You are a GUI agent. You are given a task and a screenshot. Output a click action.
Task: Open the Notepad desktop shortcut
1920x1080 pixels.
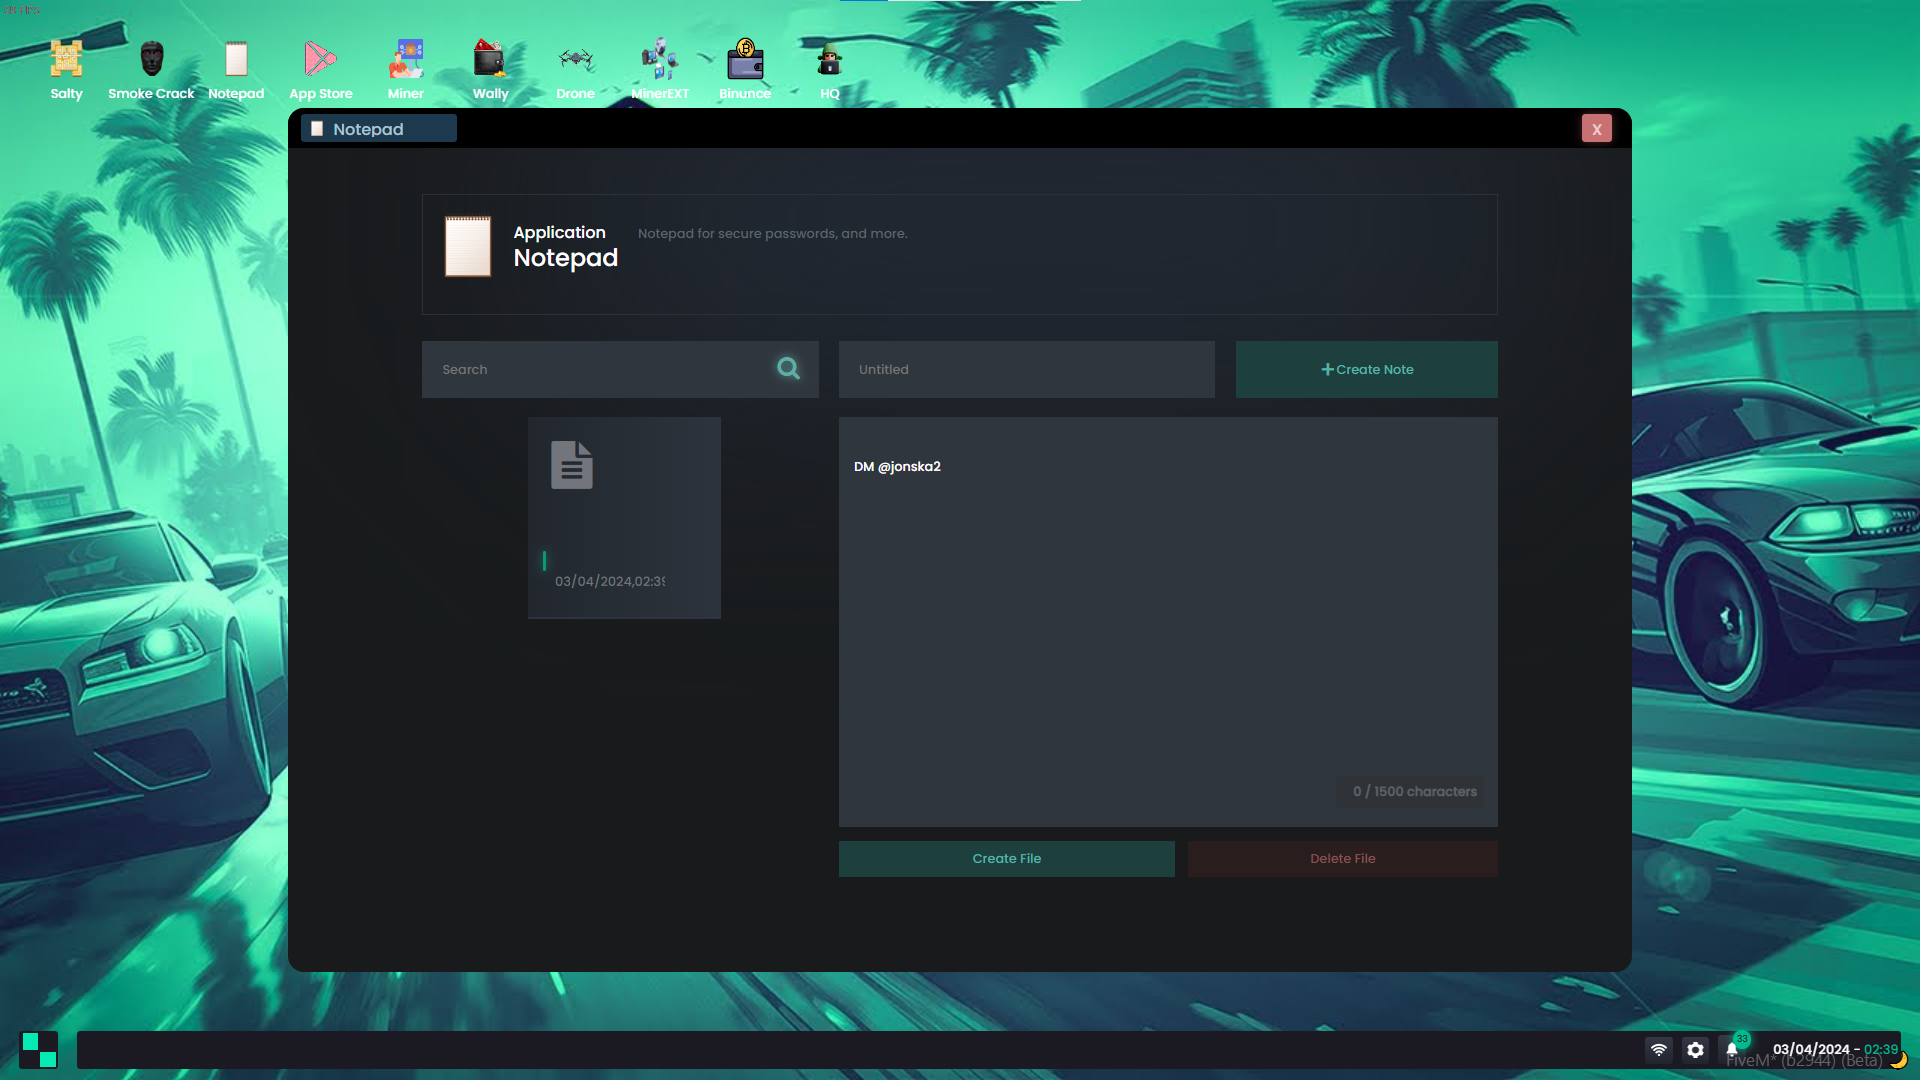(x=236, y=70)
